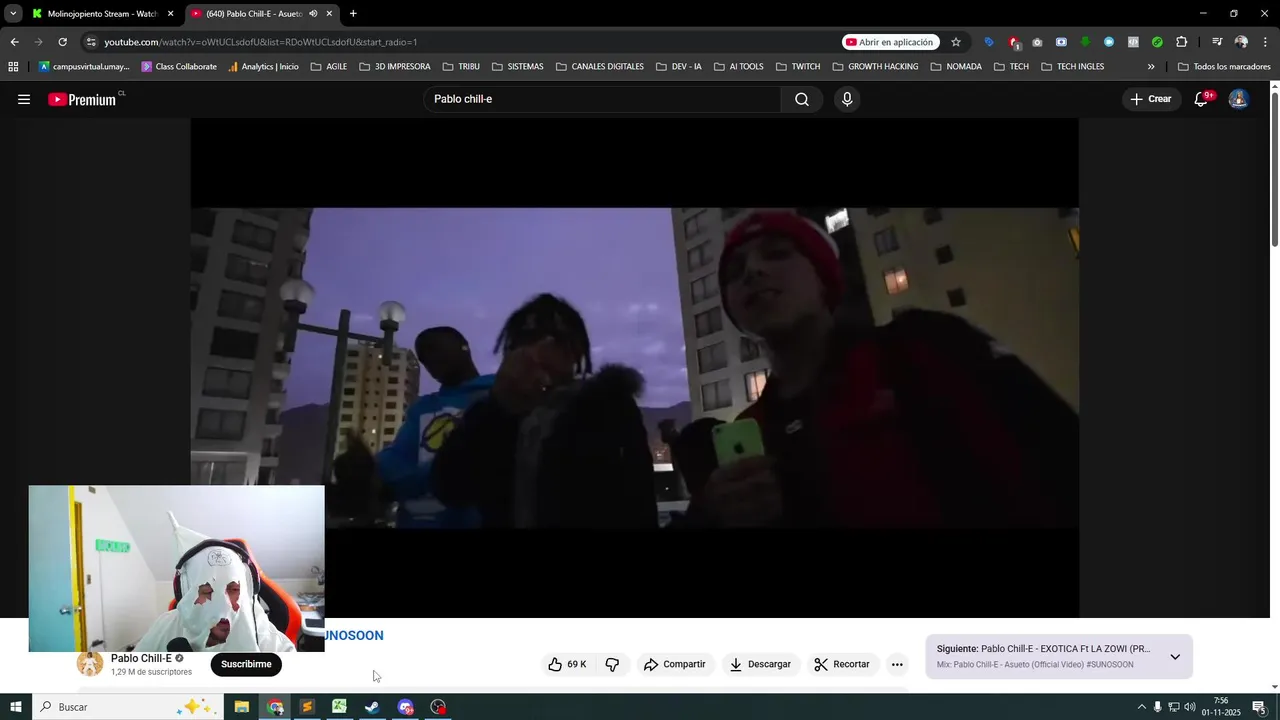The height and width of the screenshot is (720, 1280).
Task: Open the Windows notification center
Action: pos(1259,707)
